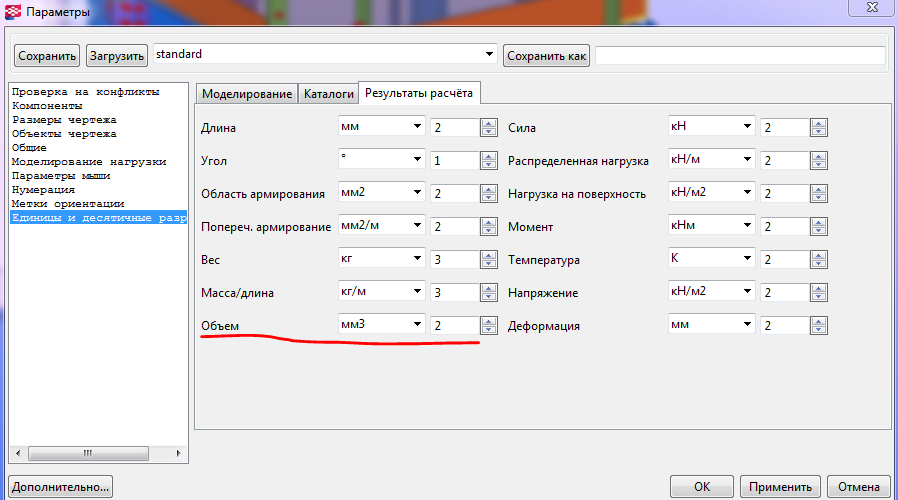Open the Сила unit dropdown
This screenshot has height=500, width=898.
pyautogui.click(x=712, y=126)
